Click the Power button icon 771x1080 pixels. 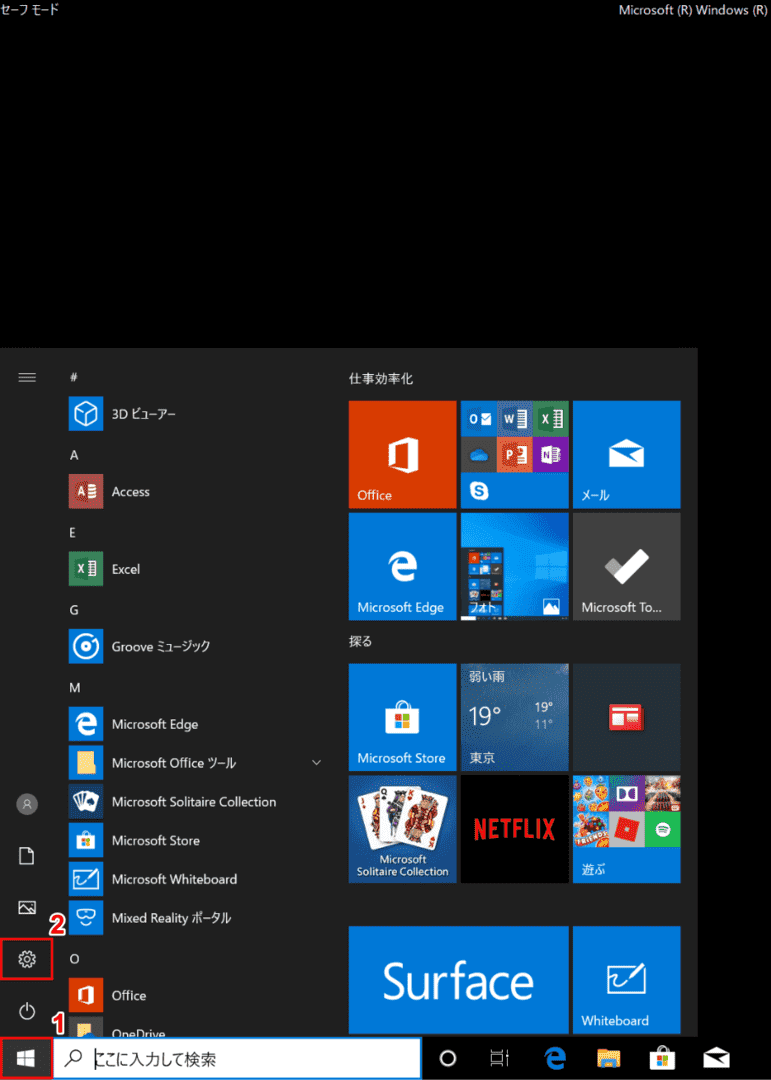pos(27,1011)
